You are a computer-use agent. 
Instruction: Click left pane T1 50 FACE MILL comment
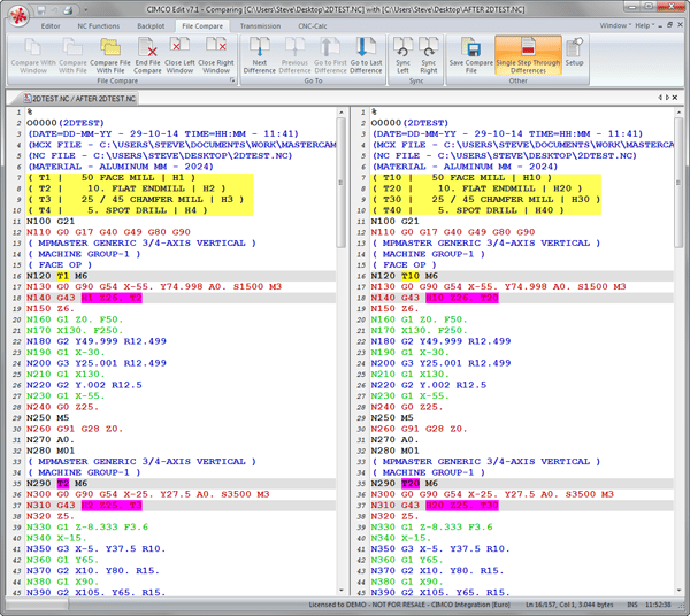112,178
